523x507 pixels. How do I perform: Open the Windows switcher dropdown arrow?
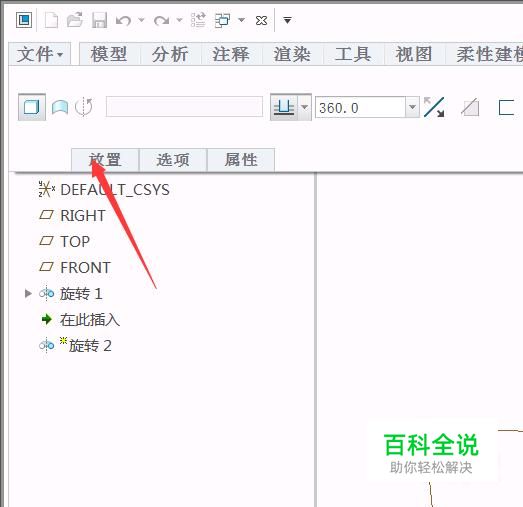coord(241,20)
